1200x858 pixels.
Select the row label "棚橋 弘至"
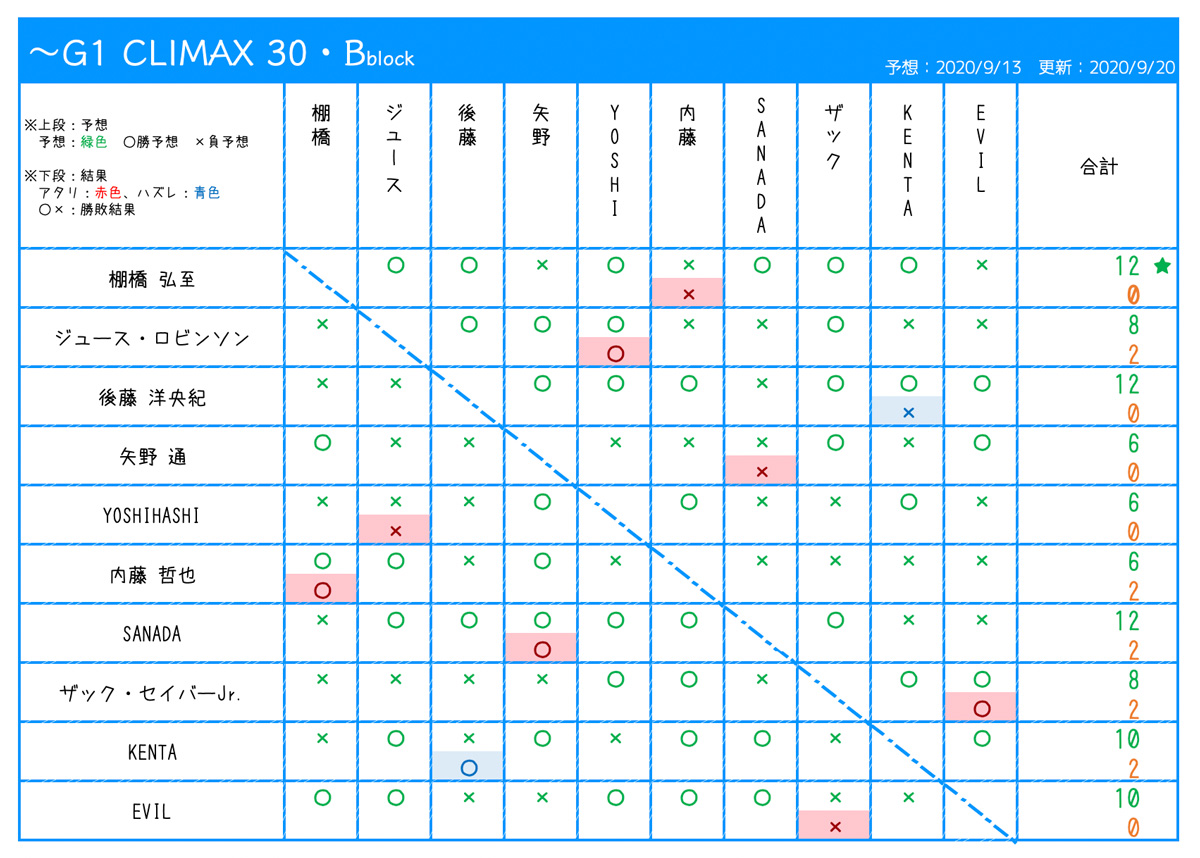tap(152, 280)
